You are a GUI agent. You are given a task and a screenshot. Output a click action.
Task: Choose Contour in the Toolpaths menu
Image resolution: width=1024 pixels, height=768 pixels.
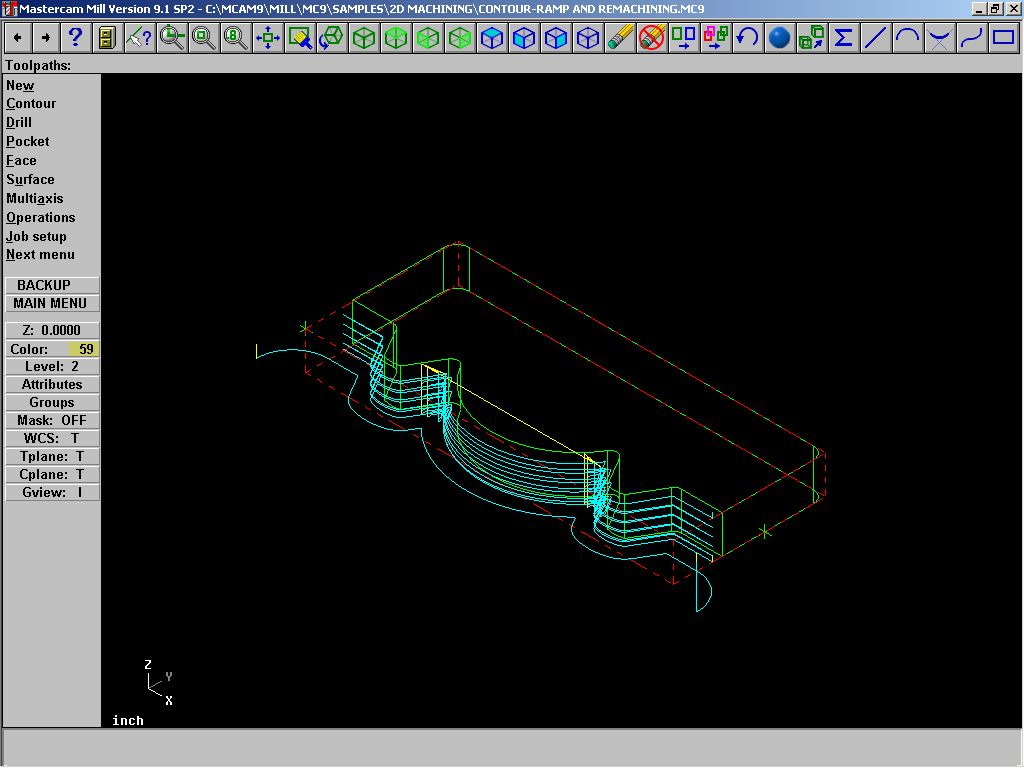tap(31, 104)
